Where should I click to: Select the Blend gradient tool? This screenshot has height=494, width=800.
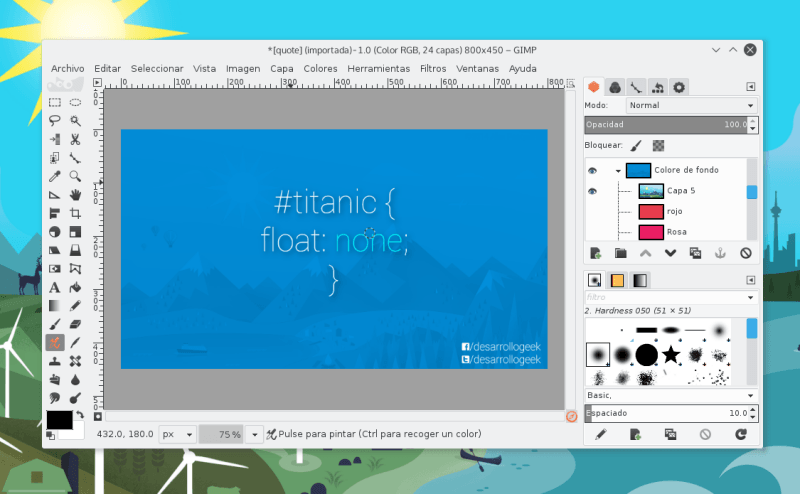[55, 306]
